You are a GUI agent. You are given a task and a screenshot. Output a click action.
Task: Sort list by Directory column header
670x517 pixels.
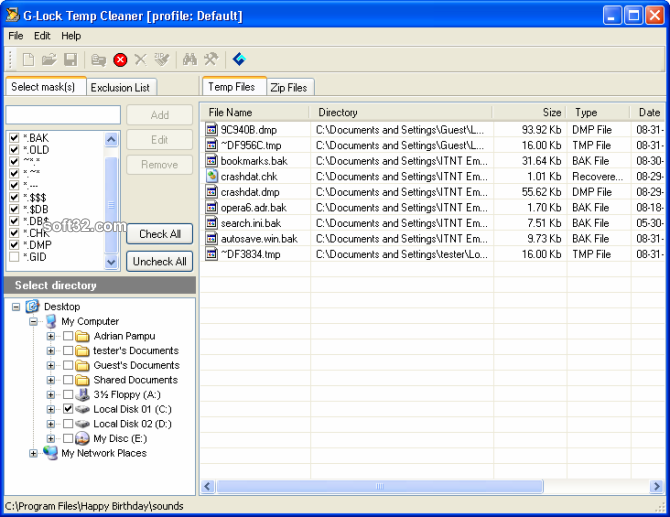(400, 113)
